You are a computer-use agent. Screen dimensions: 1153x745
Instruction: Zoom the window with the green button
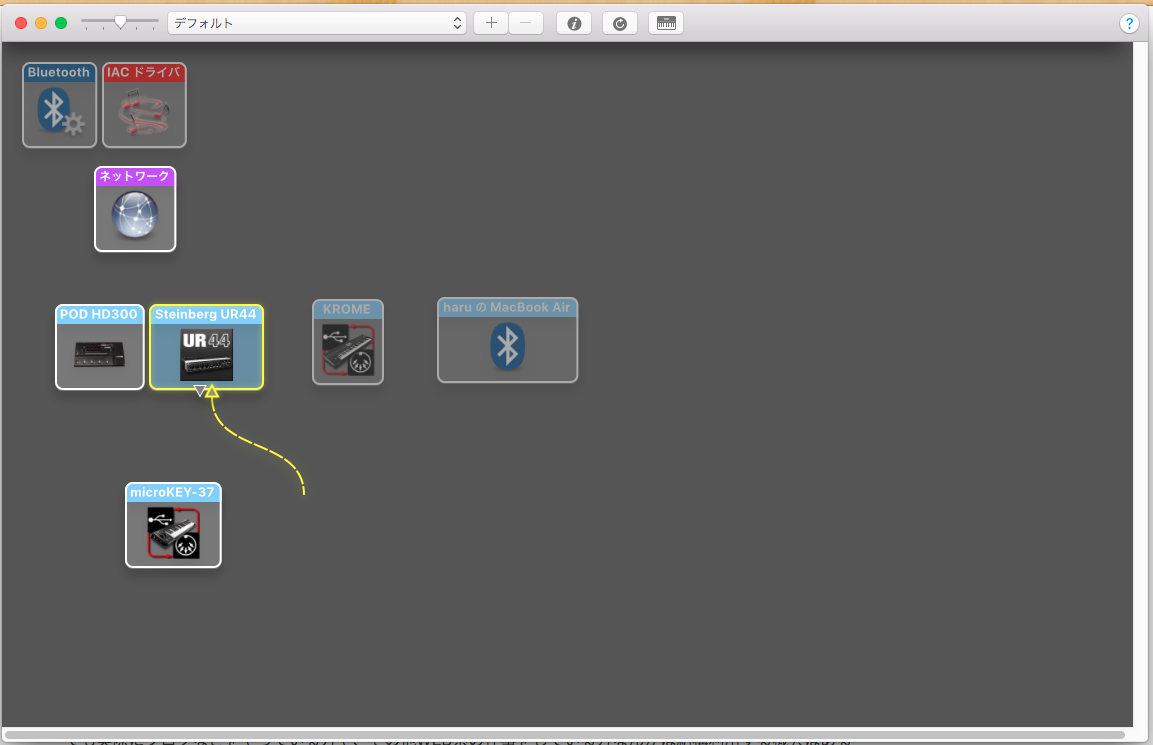tap(61, 24)
